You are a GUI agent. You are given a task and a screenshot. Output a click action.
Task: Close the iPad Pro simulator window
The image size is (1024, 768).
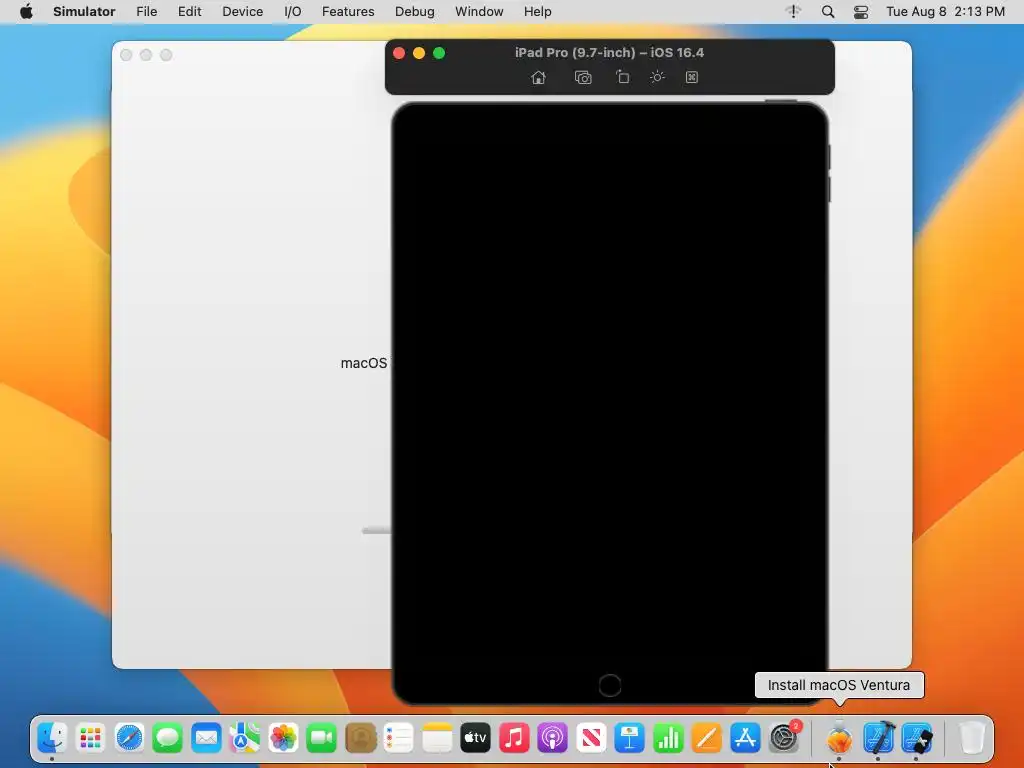399,53
